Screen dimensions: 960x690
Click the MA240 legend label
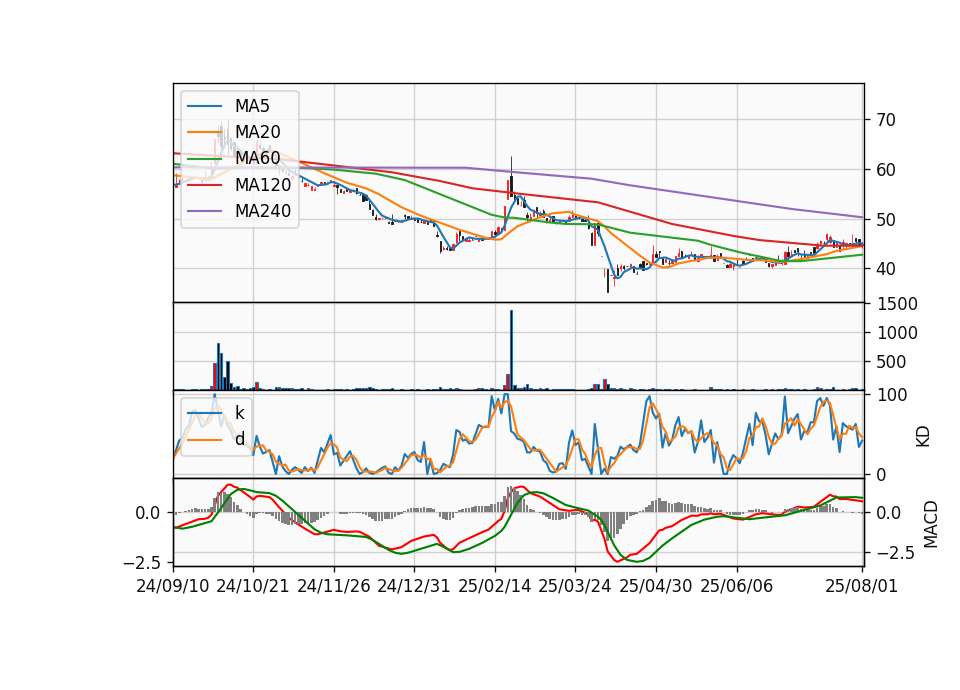click(263, 211)
